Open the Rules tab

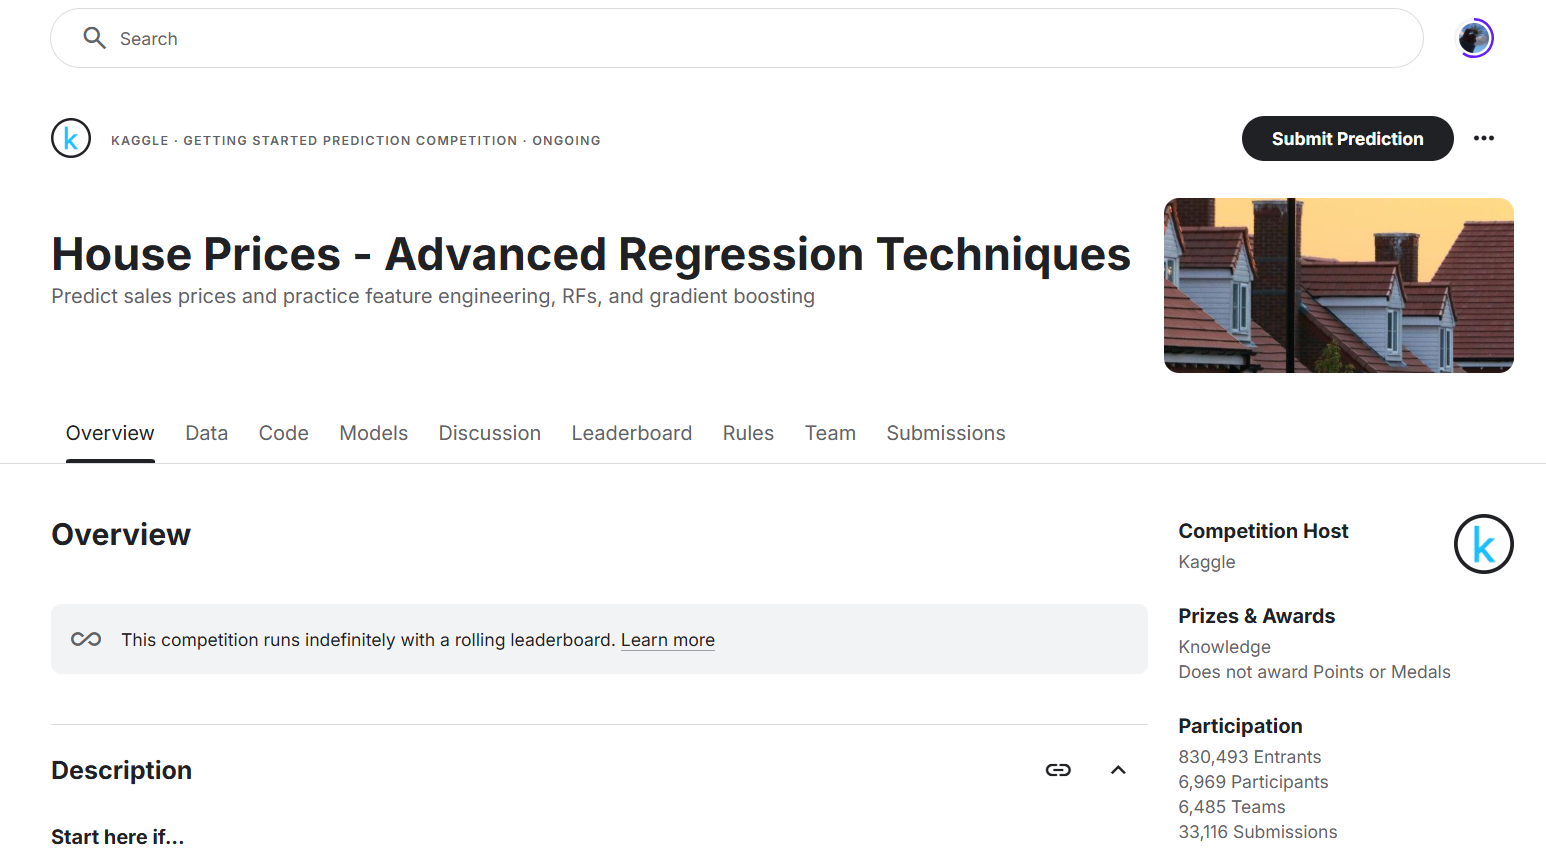748,433
